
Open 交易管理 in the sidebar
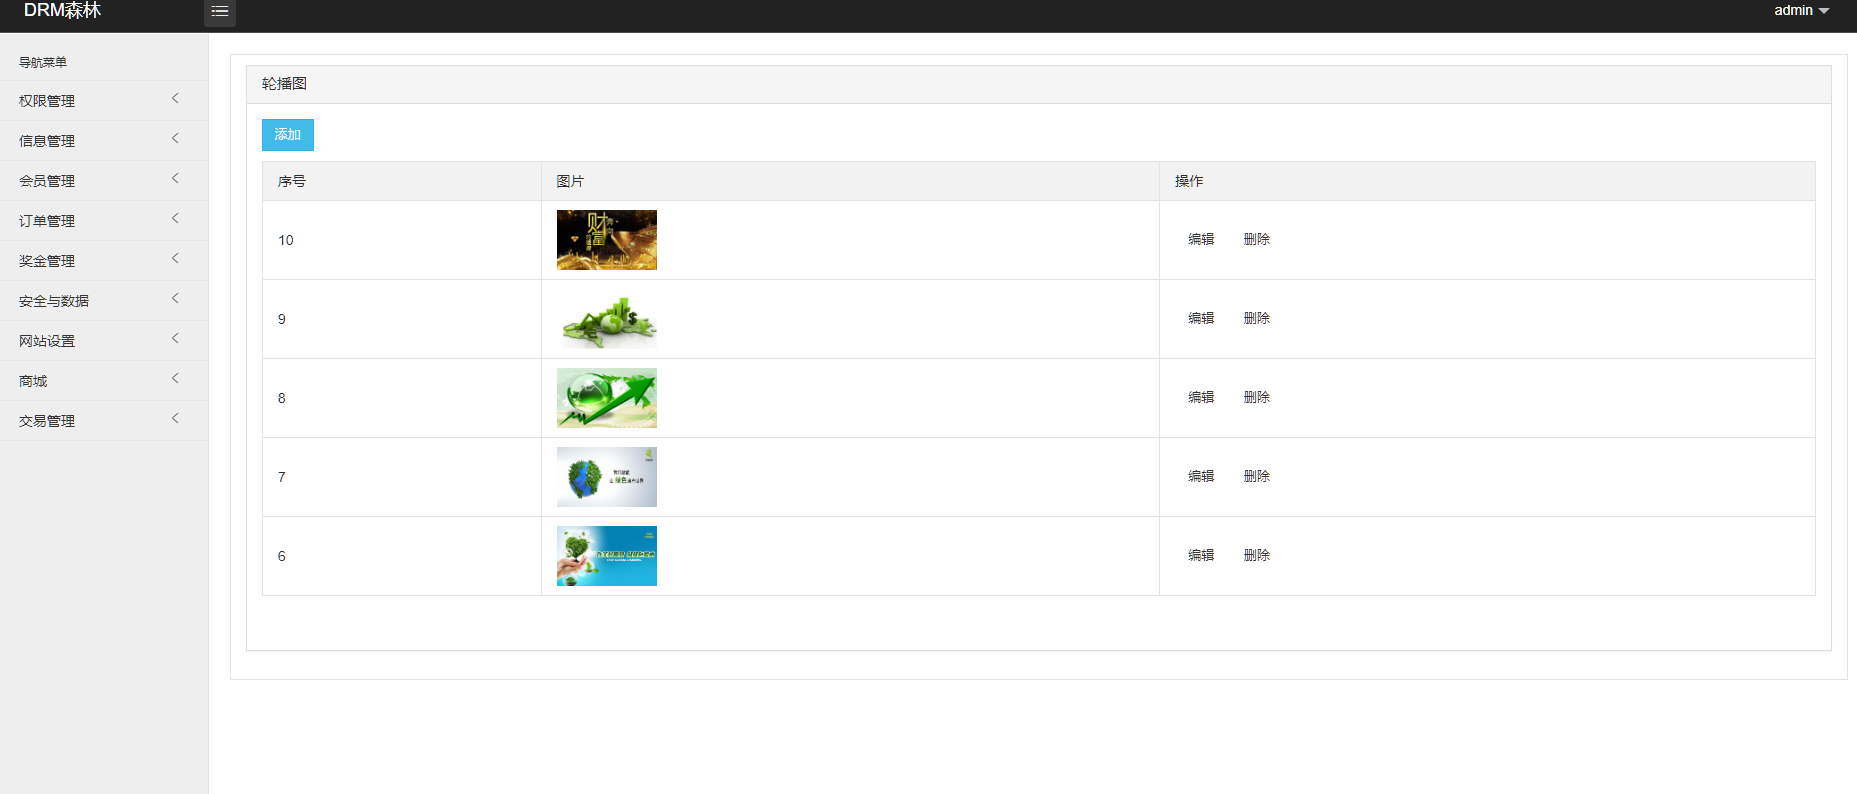coord(47,421)
